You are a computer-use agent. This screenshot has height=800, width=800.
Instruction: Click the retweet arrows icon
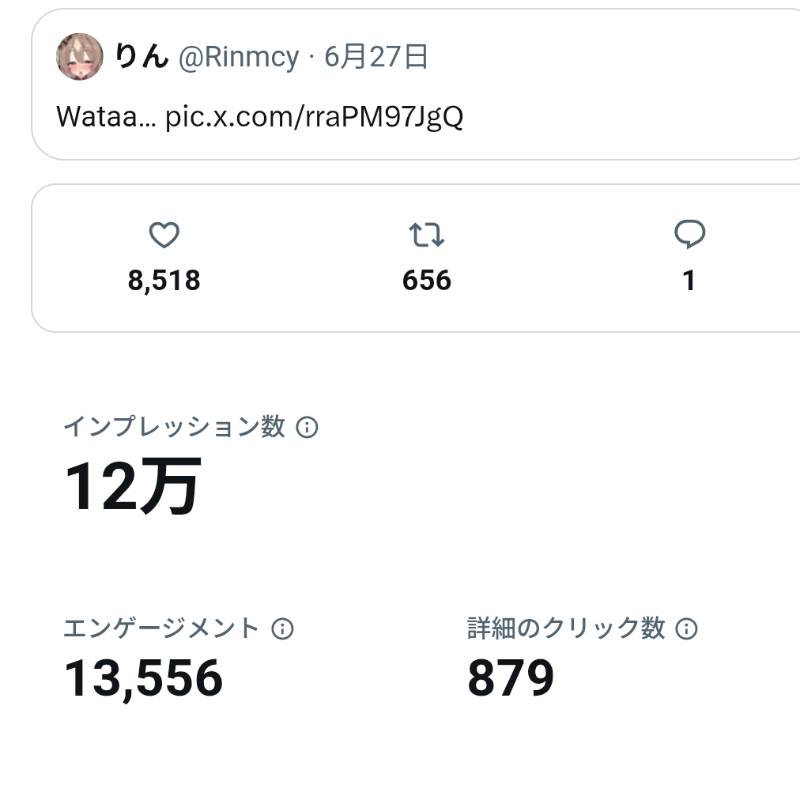(x=427, y=235)
